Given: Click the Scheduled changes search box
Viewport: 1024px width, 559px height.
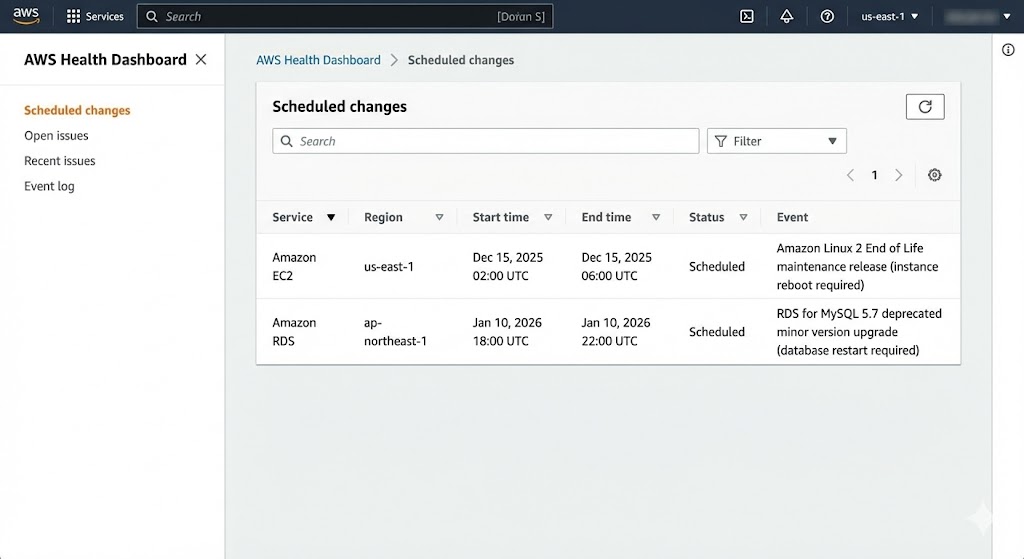Looking at the screenshot, I should click(x=485, y=141).
